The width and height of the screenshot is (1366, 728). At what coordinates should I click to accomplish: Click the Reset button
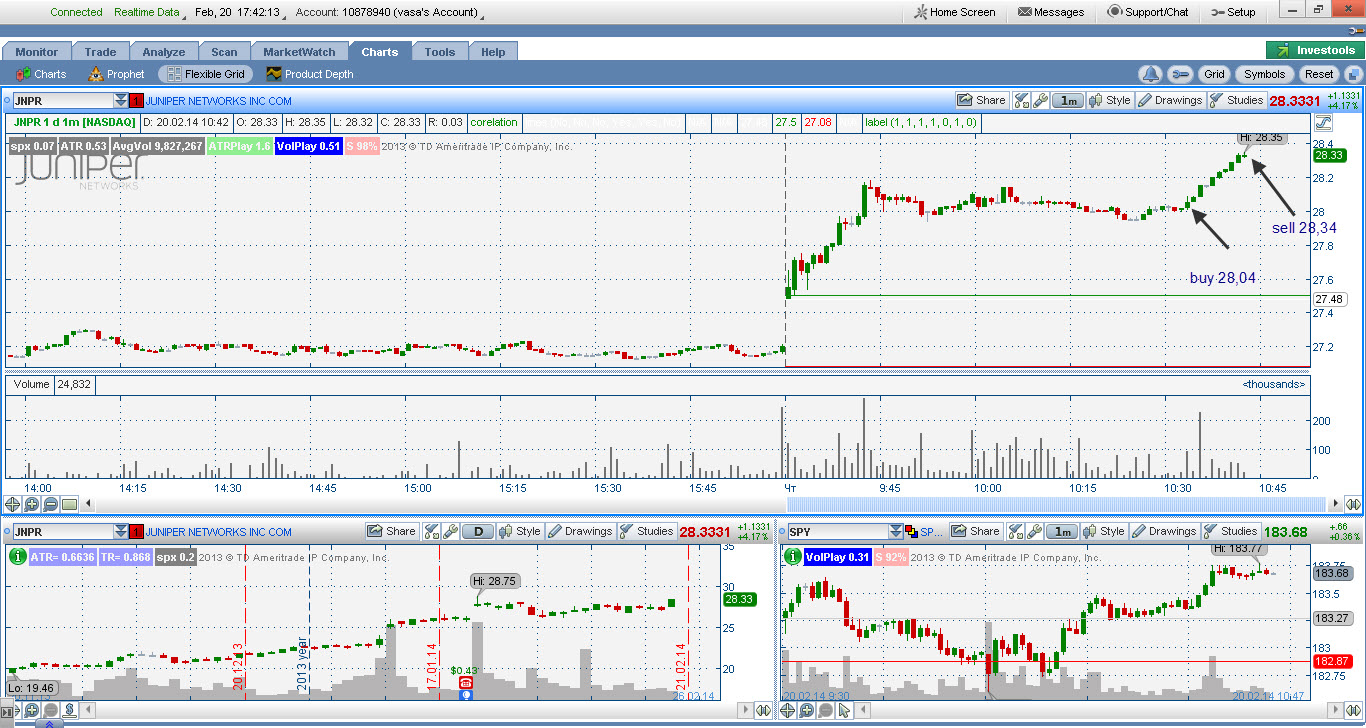tap(1319, 74)
